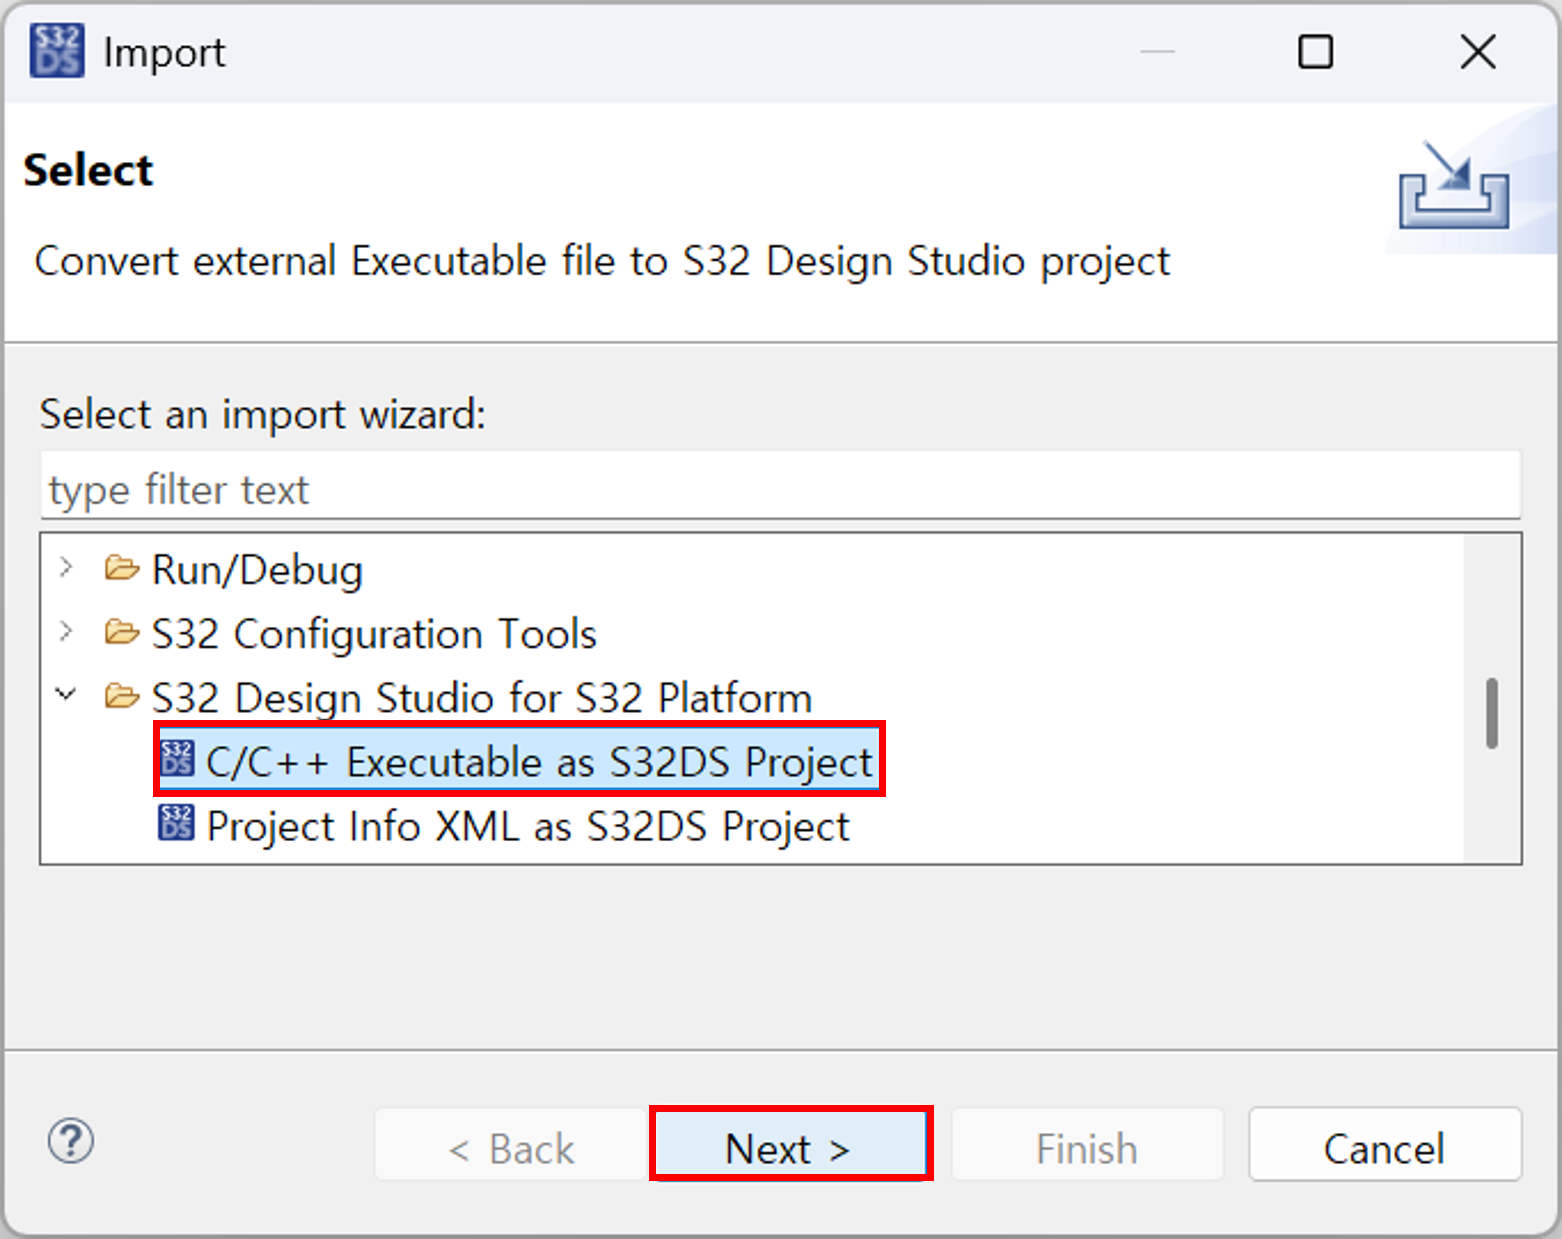The width and height of the screenshot is (1562, 1239).
Task: Click the icon beside C/C++ Executable as S32DS Project
Action: click(x=177, y=759)
